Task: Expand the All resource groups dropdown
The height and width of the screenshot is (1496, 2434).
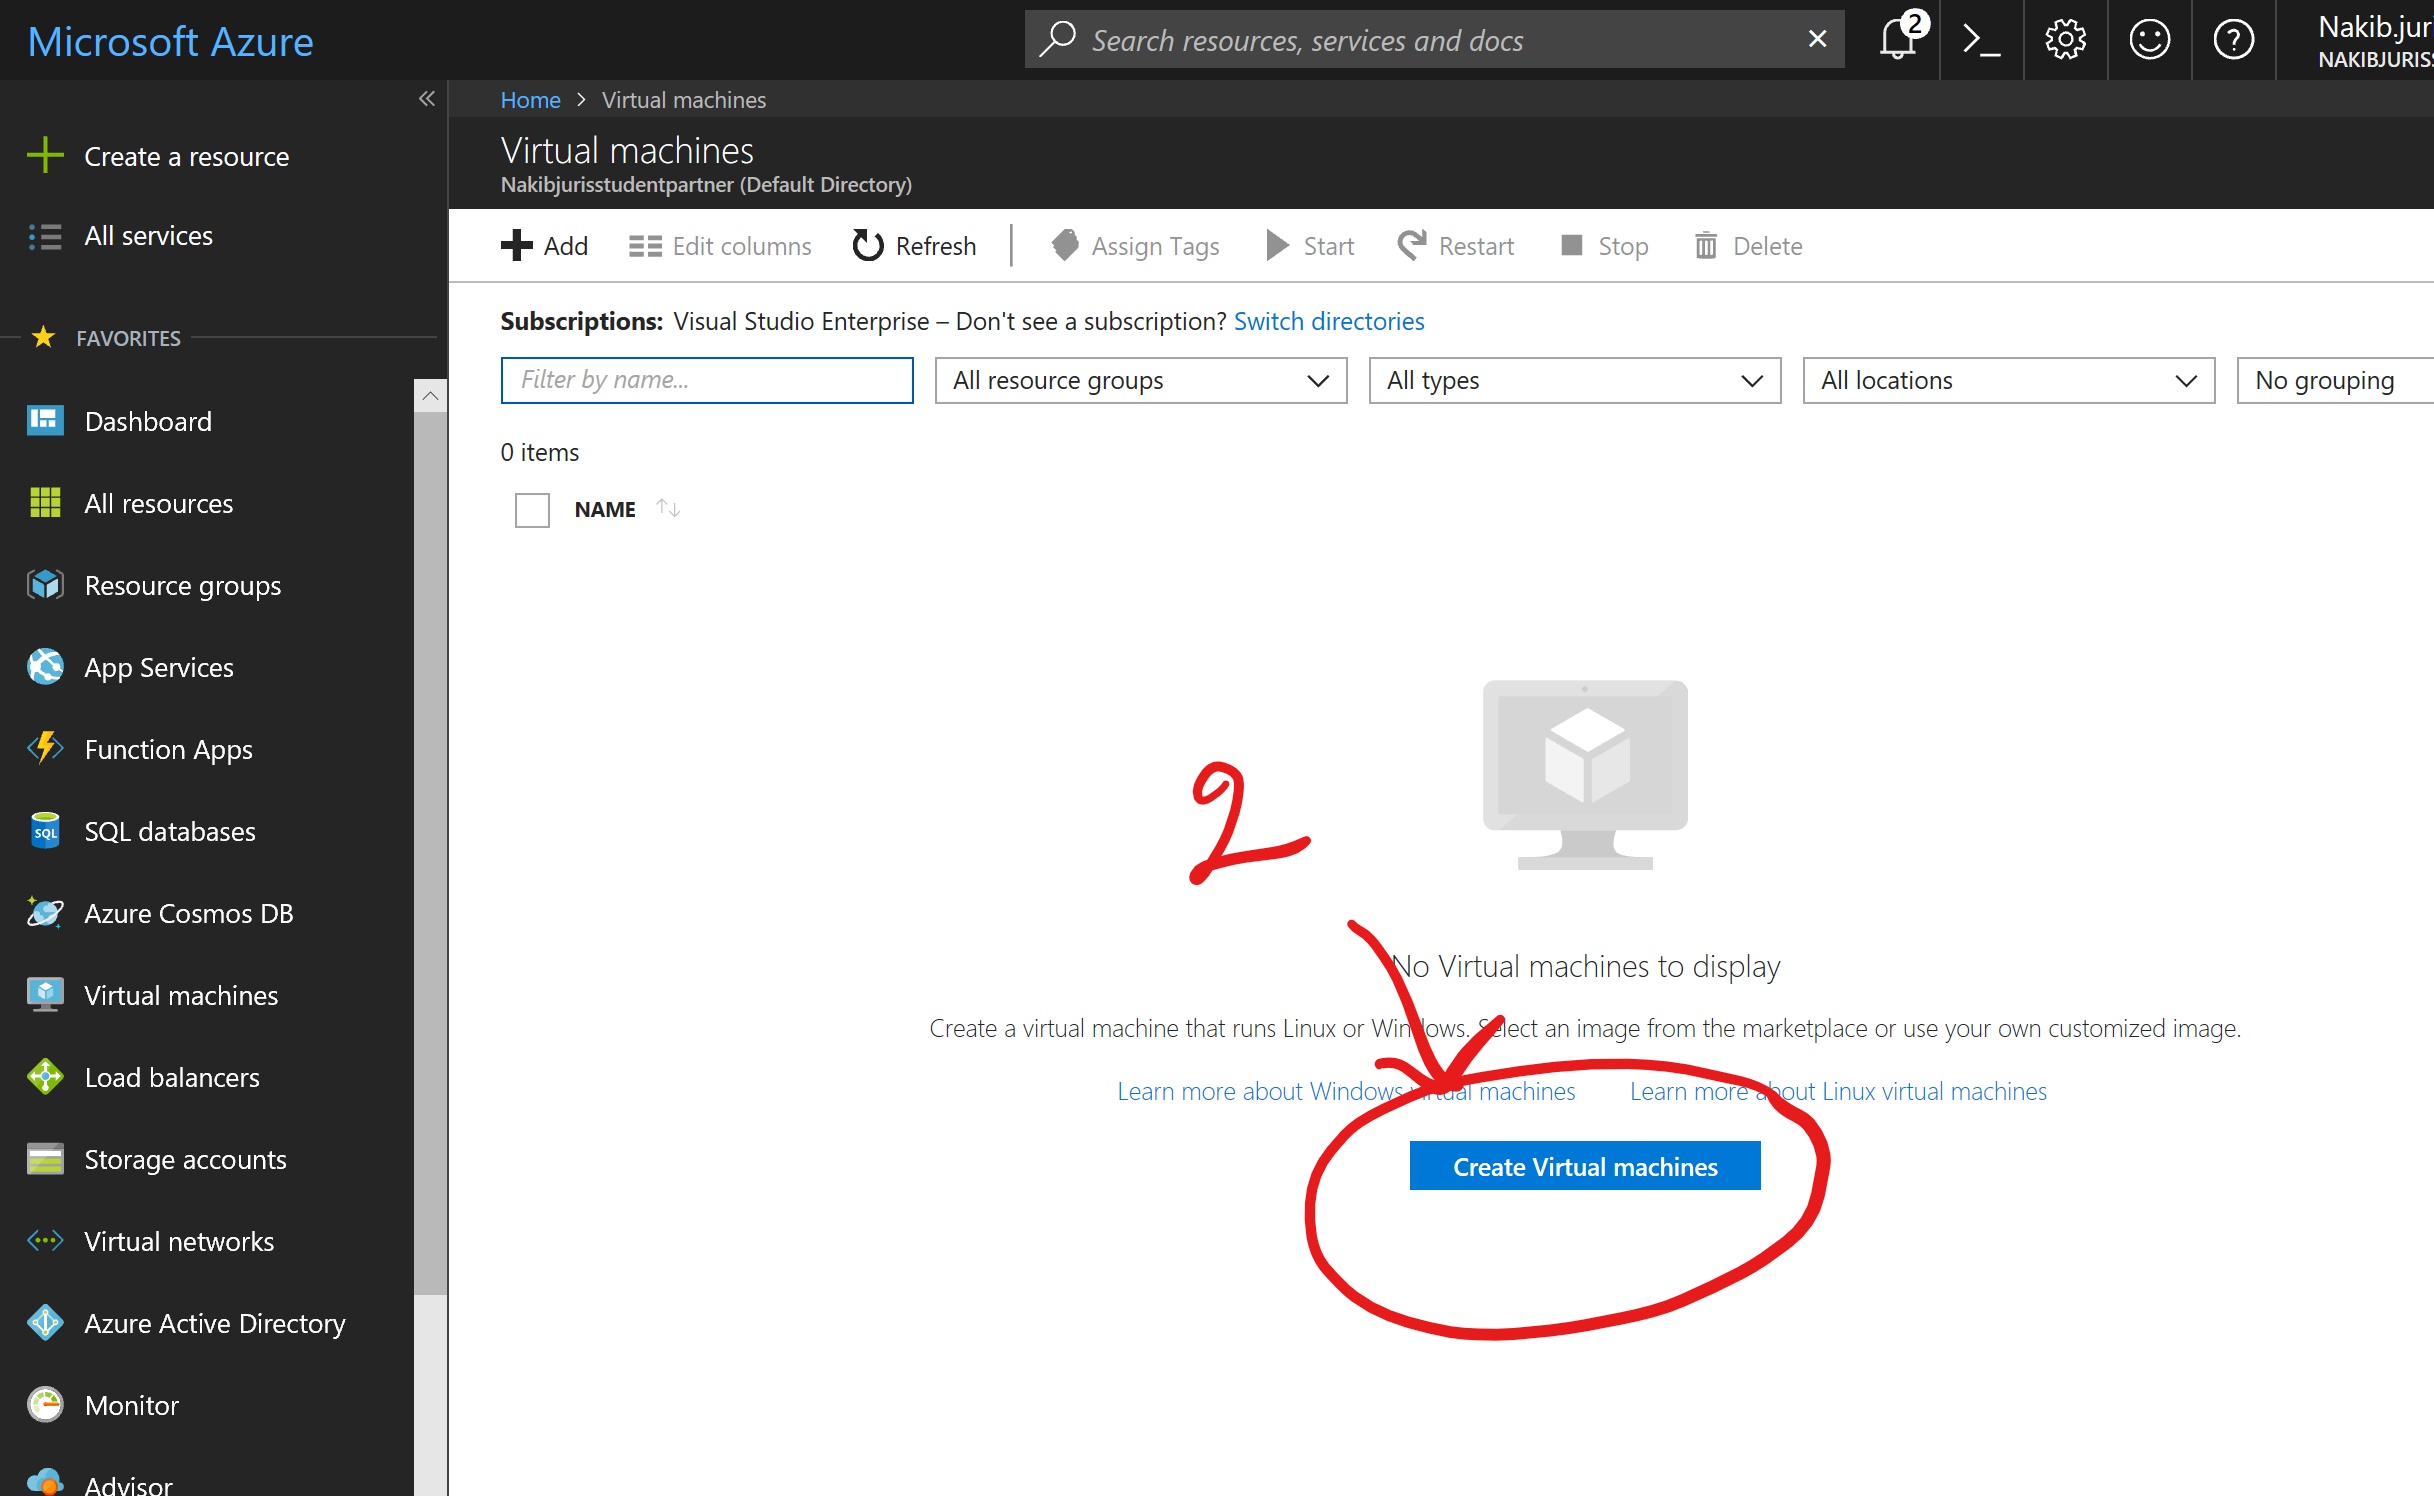Action: 1140,381
